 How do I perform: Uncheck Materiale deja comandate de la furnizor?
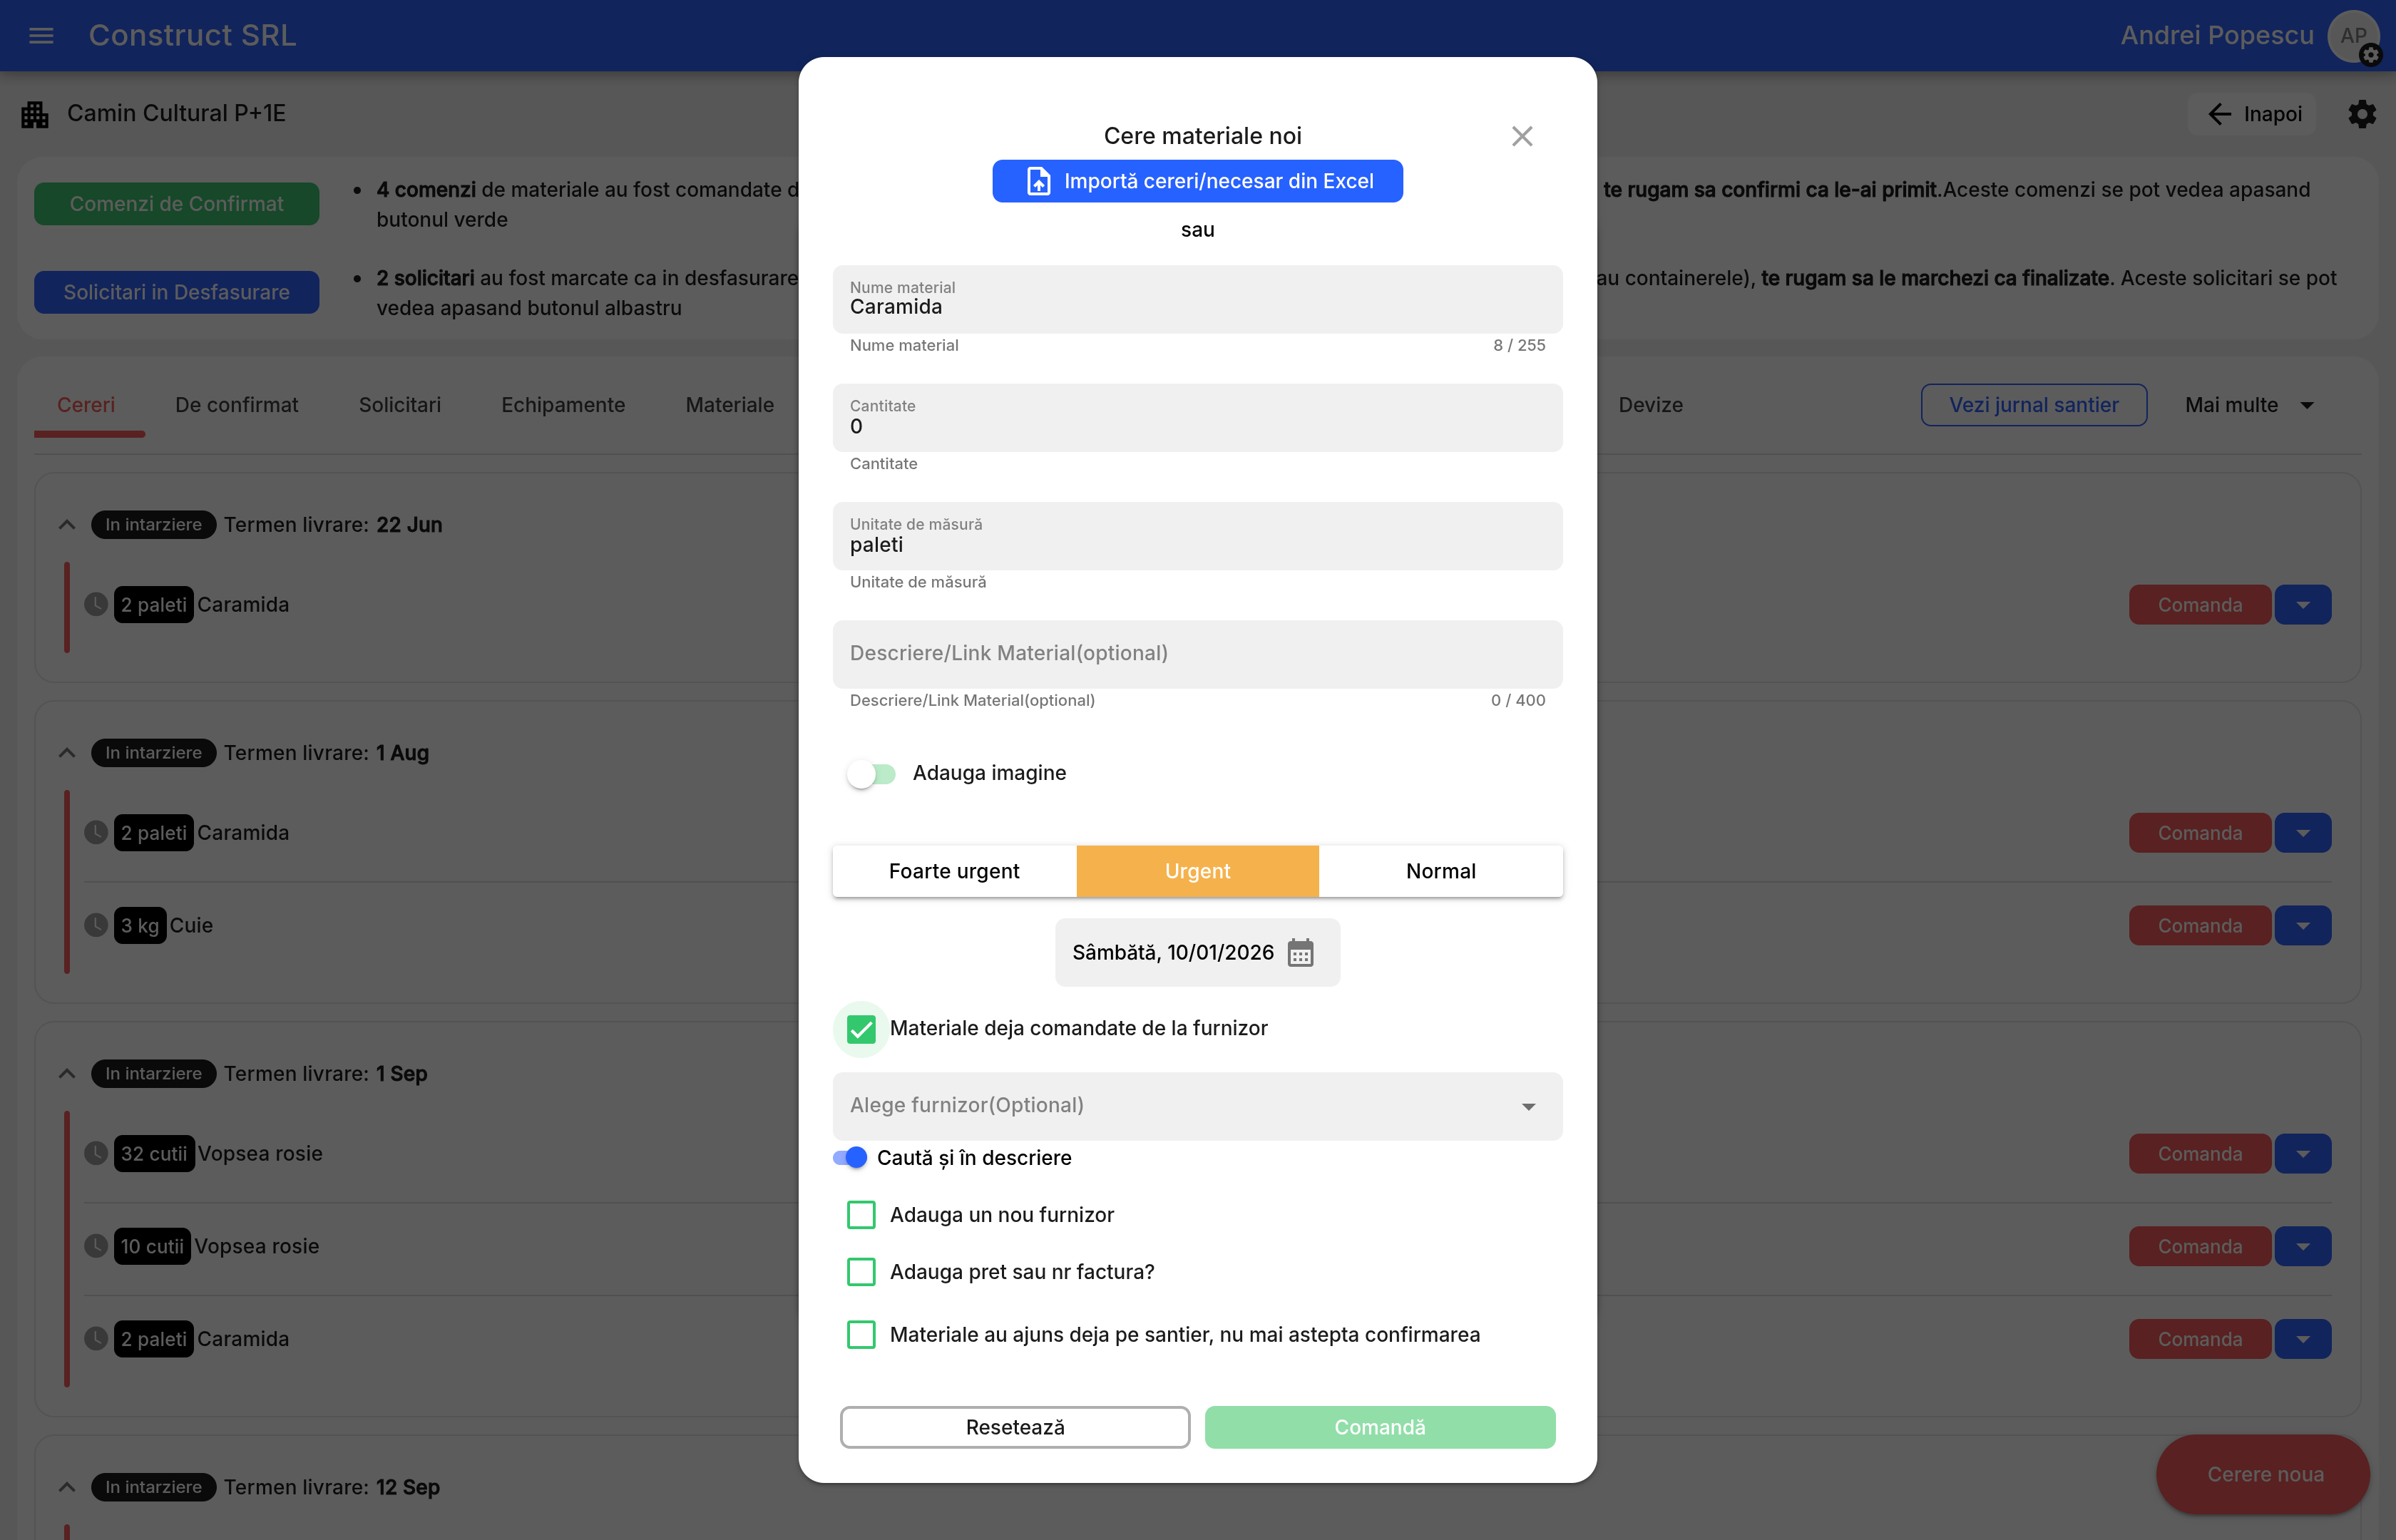[x=861, y=1029]
